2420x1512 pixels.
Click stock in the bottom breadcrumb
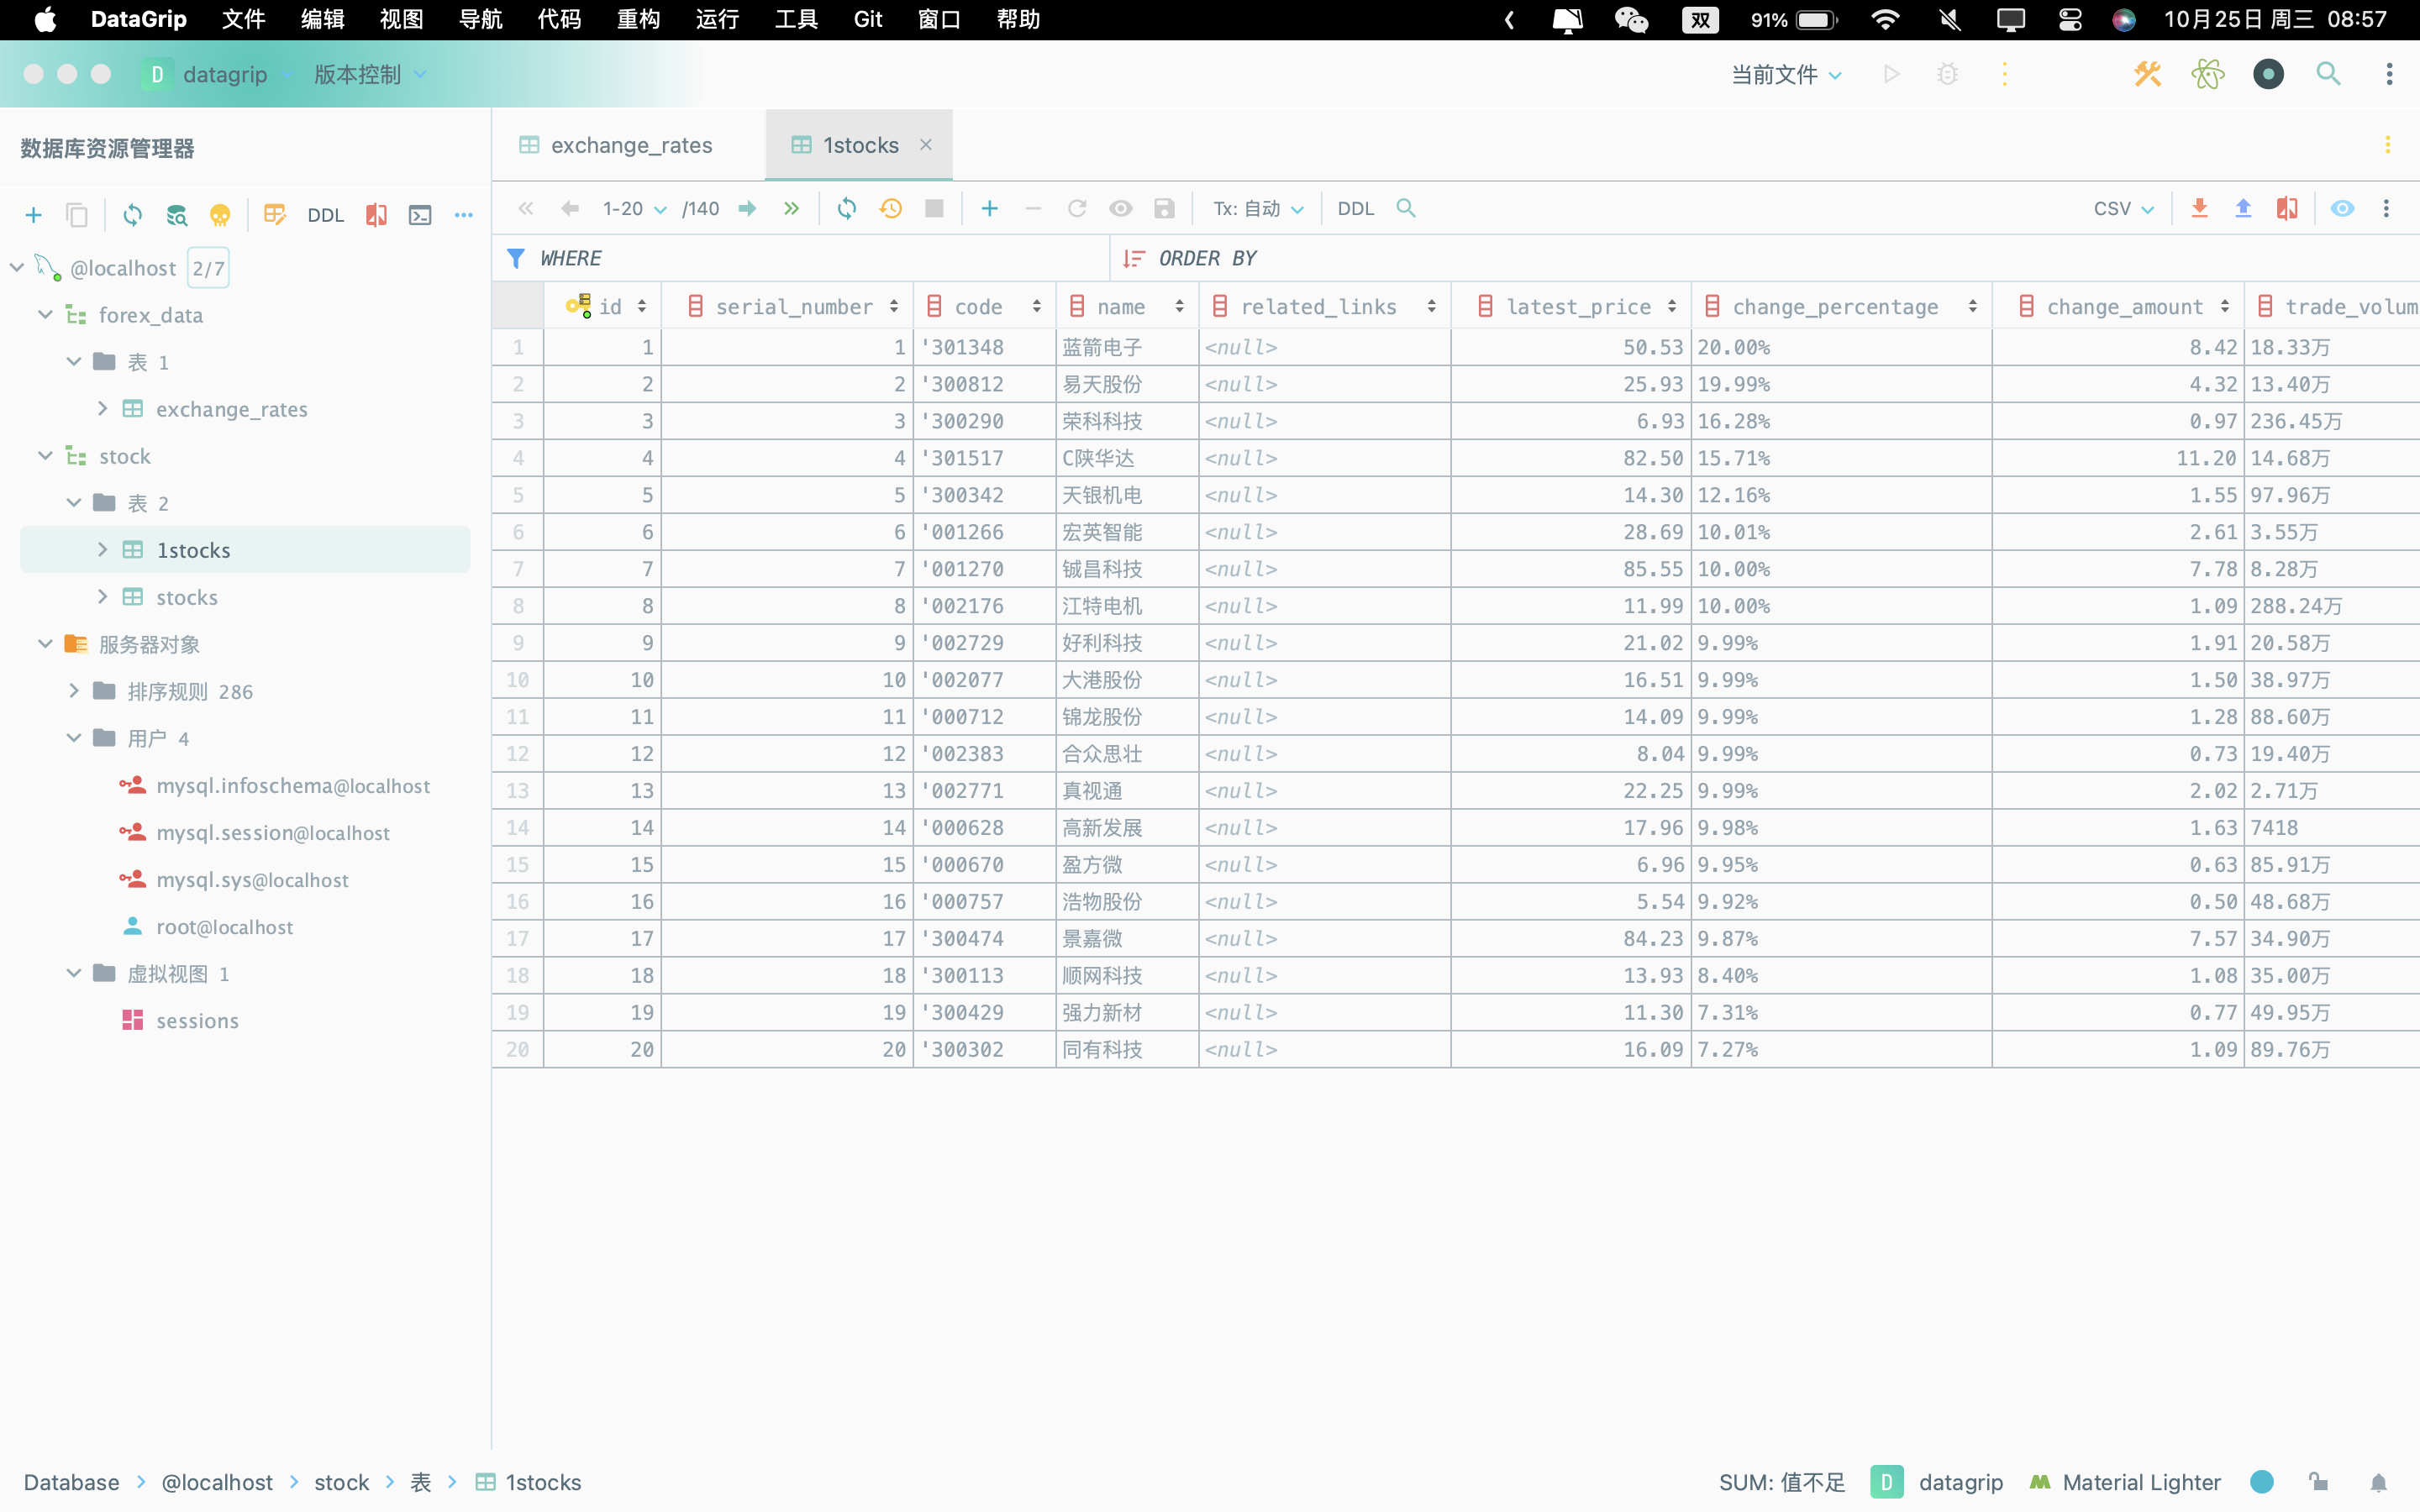[341, 1482]
